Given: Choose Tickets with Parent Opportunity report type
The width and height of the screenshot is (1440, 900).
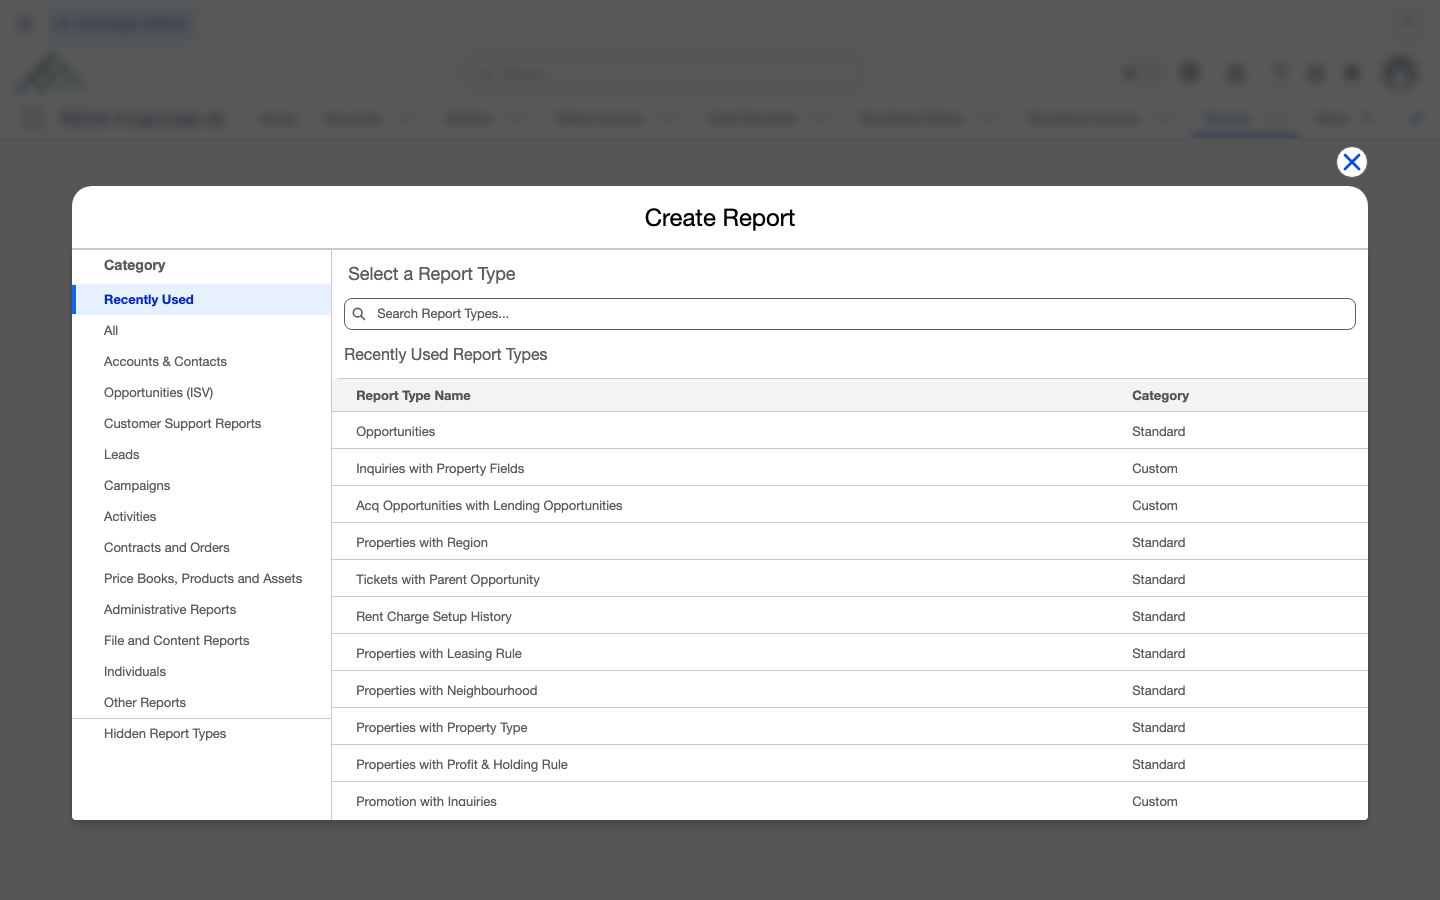Looking at the screenshot, I should coord(850,579).
